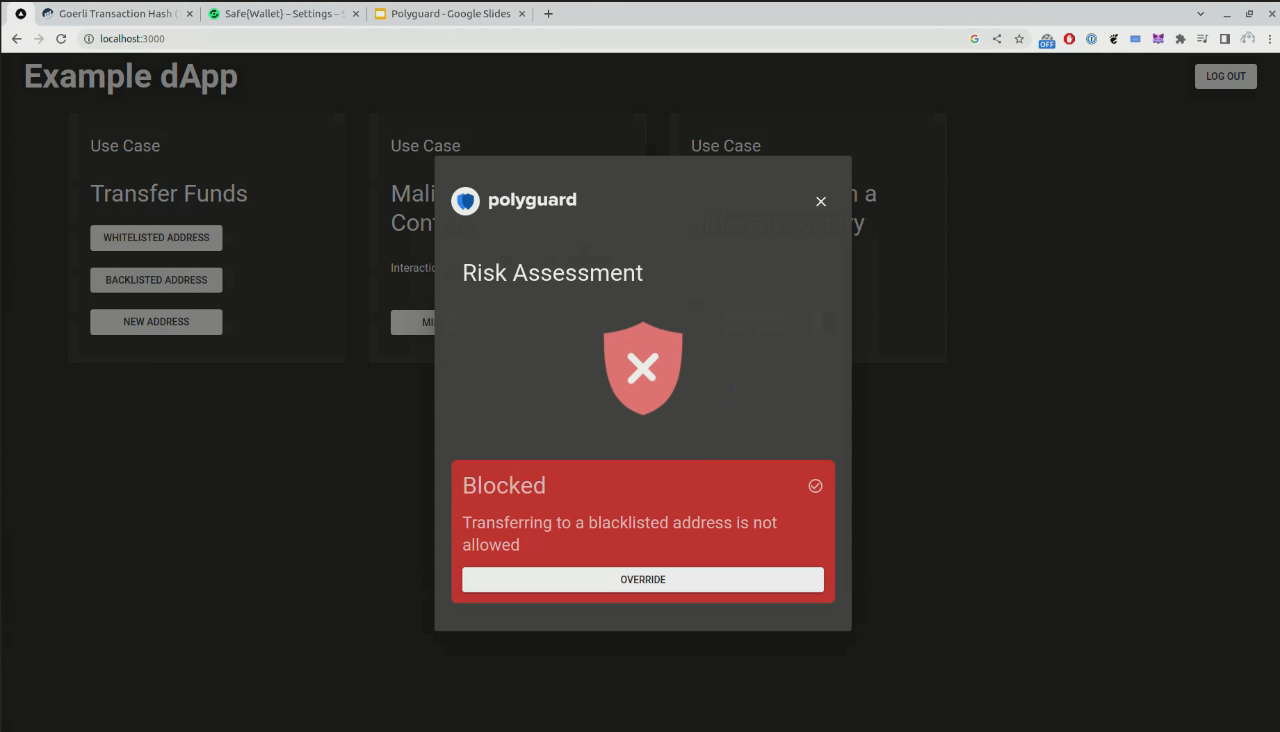Open the red stop-hand blocker extension

pyautogui.click(x=1069, y=39)
